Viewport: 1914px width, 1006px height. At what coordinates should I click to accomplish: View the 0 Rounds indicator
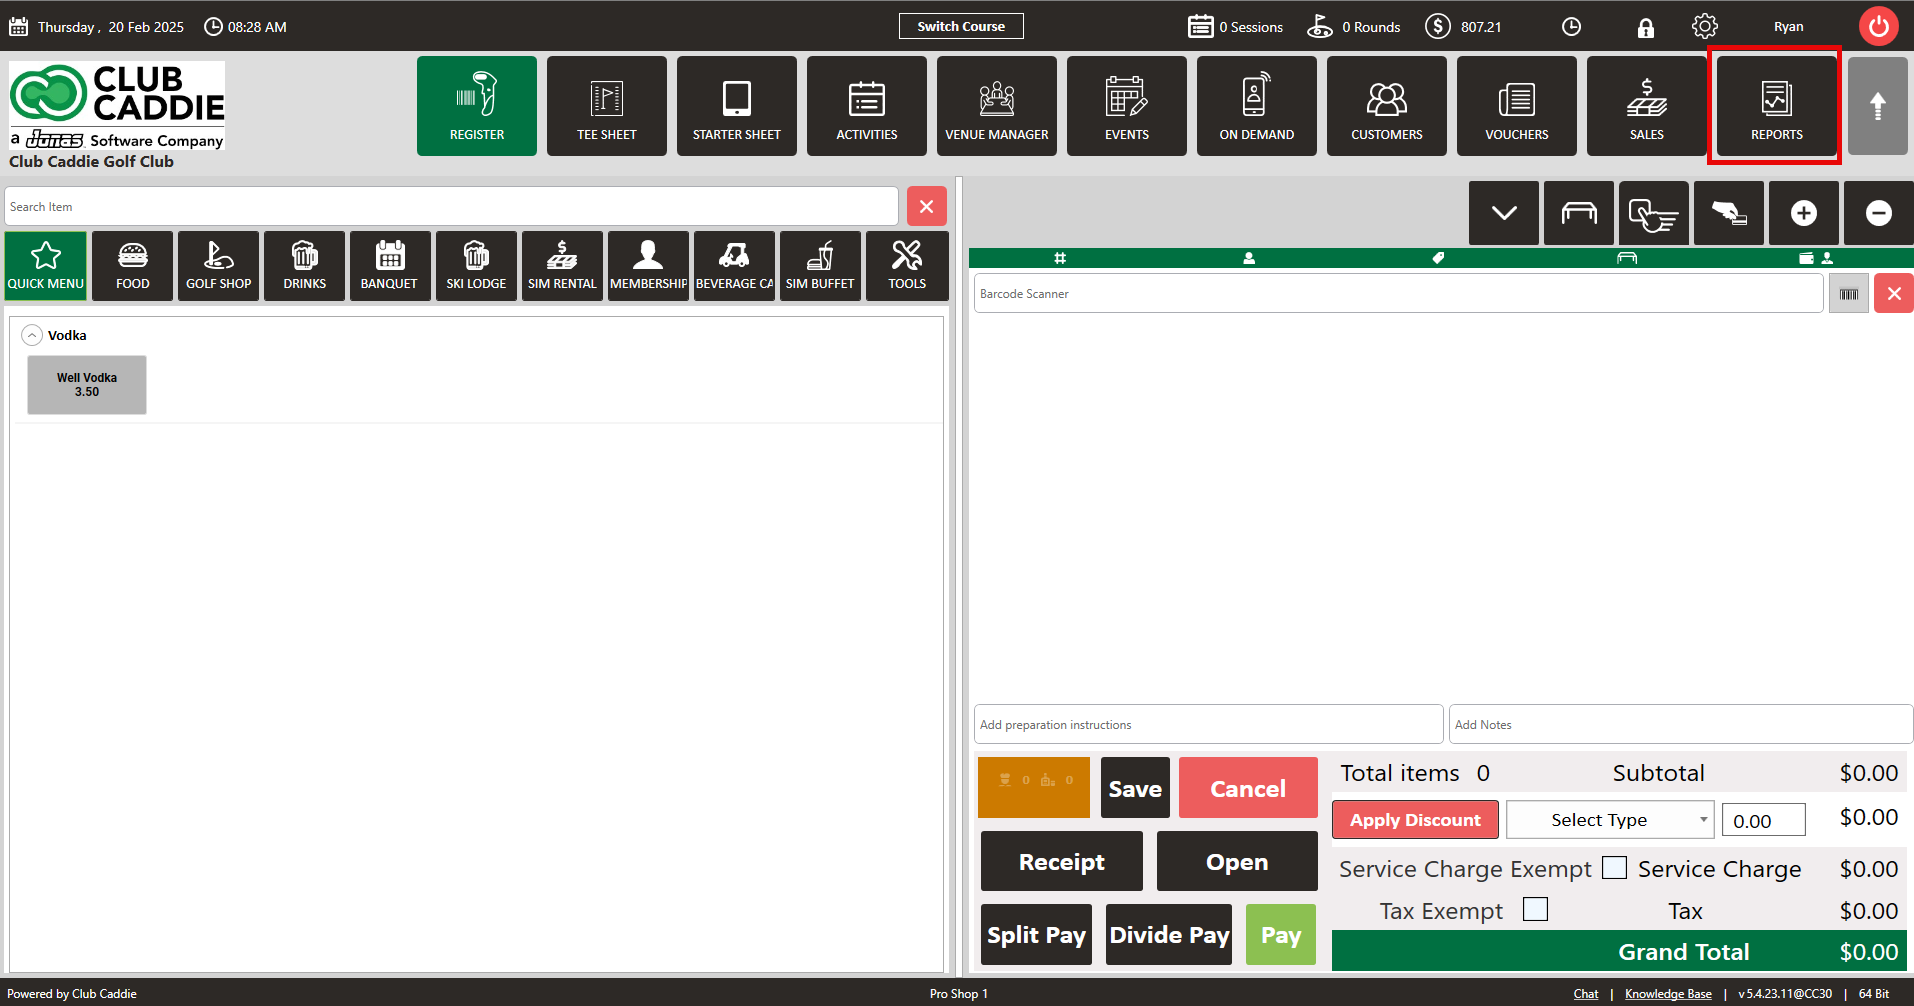pos(1354,27)
